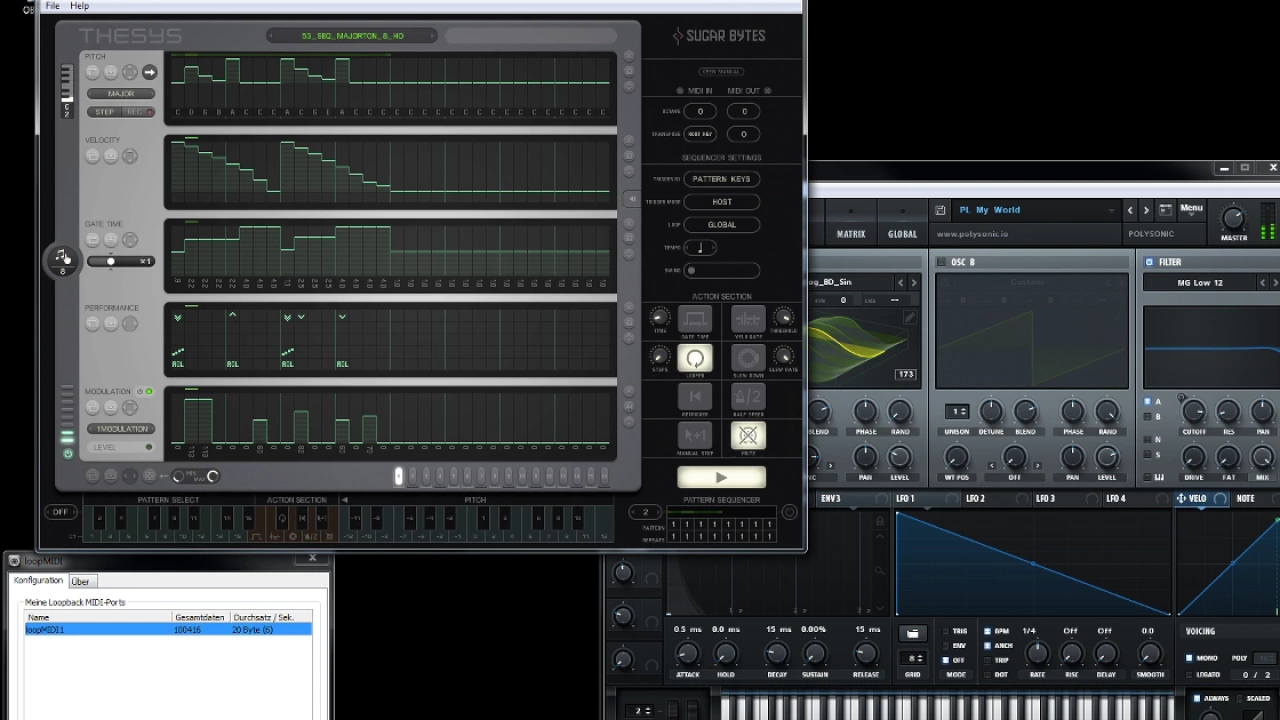
Task: Click the STEP button in Pitch section
Action: [104, 112]
